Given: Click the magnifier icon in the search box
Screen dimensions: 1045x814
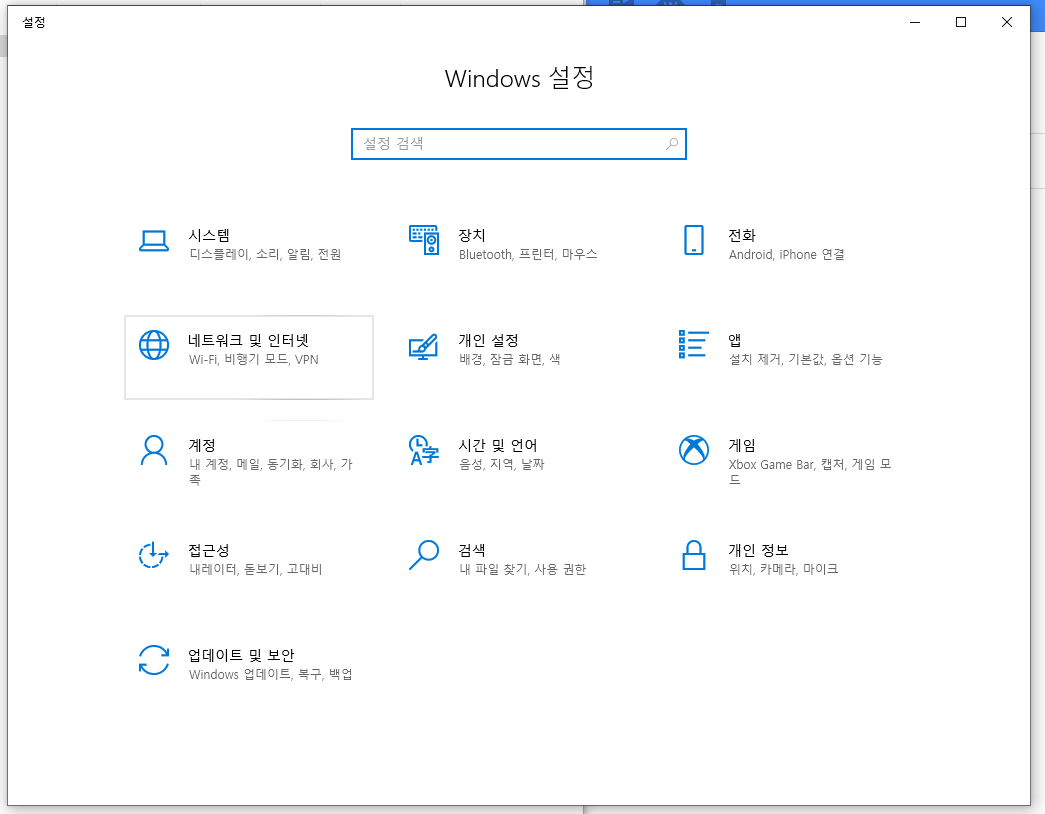Looking at the screenshot, I should click(672, 143).
